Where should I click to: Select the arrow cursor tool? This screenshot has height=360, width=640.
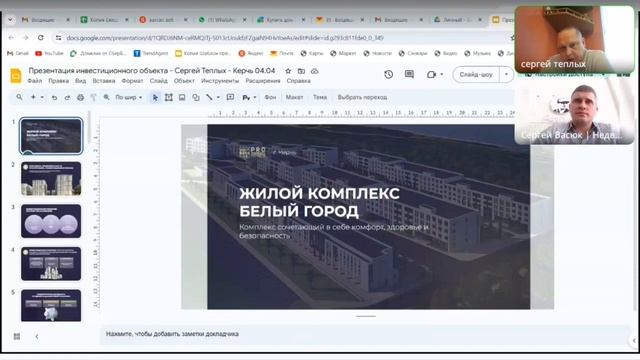tap(155, 98)
